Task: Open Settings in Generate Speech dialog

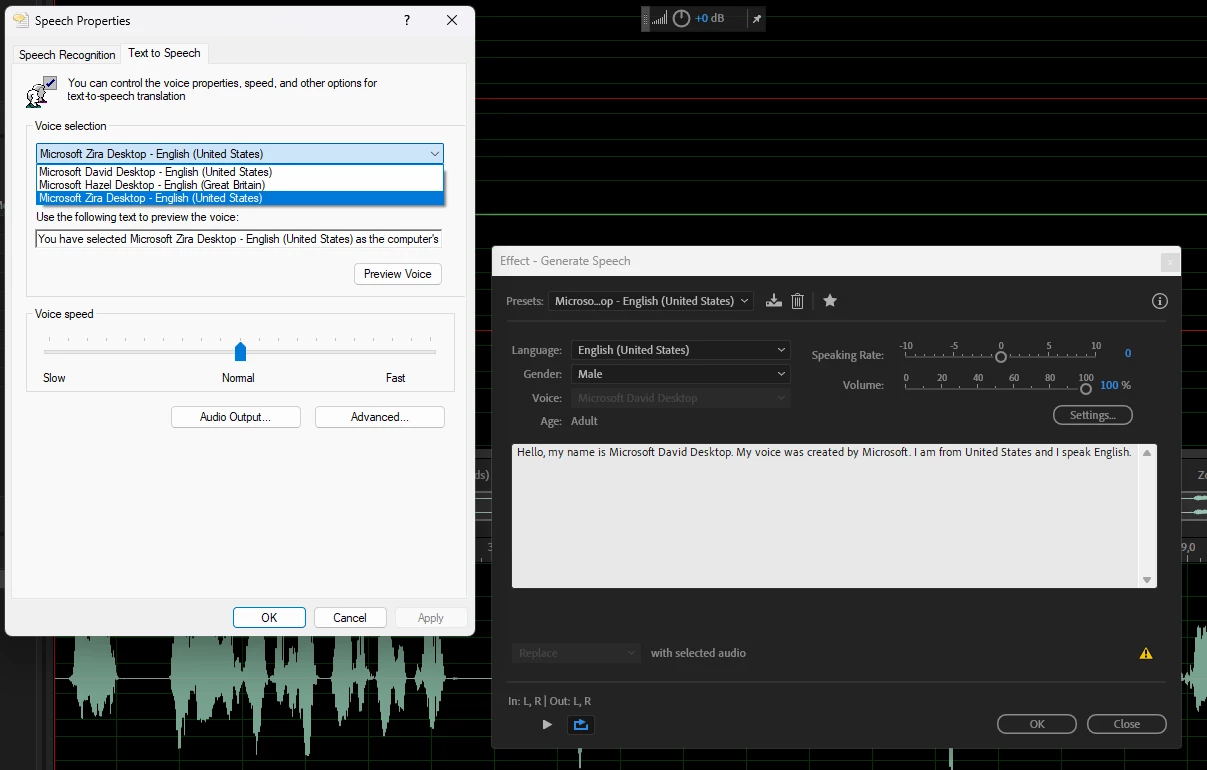Action: pyautogui.click(x=1092, y=415)
